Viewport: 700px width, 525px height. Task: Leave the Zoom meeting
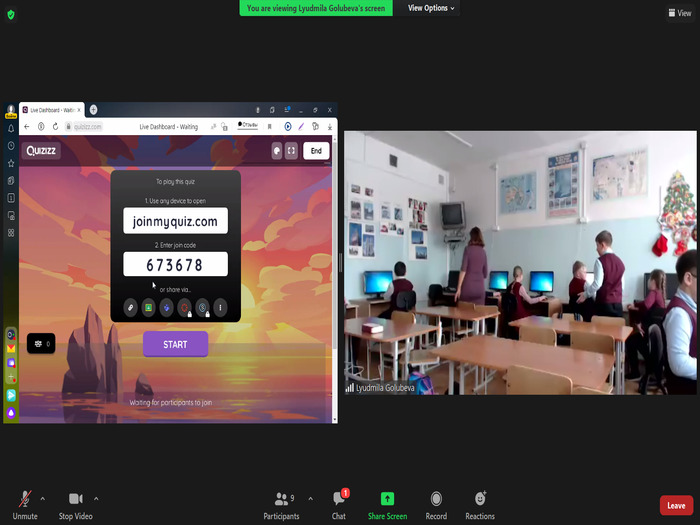pyautogui.click(x=676, y=505)
